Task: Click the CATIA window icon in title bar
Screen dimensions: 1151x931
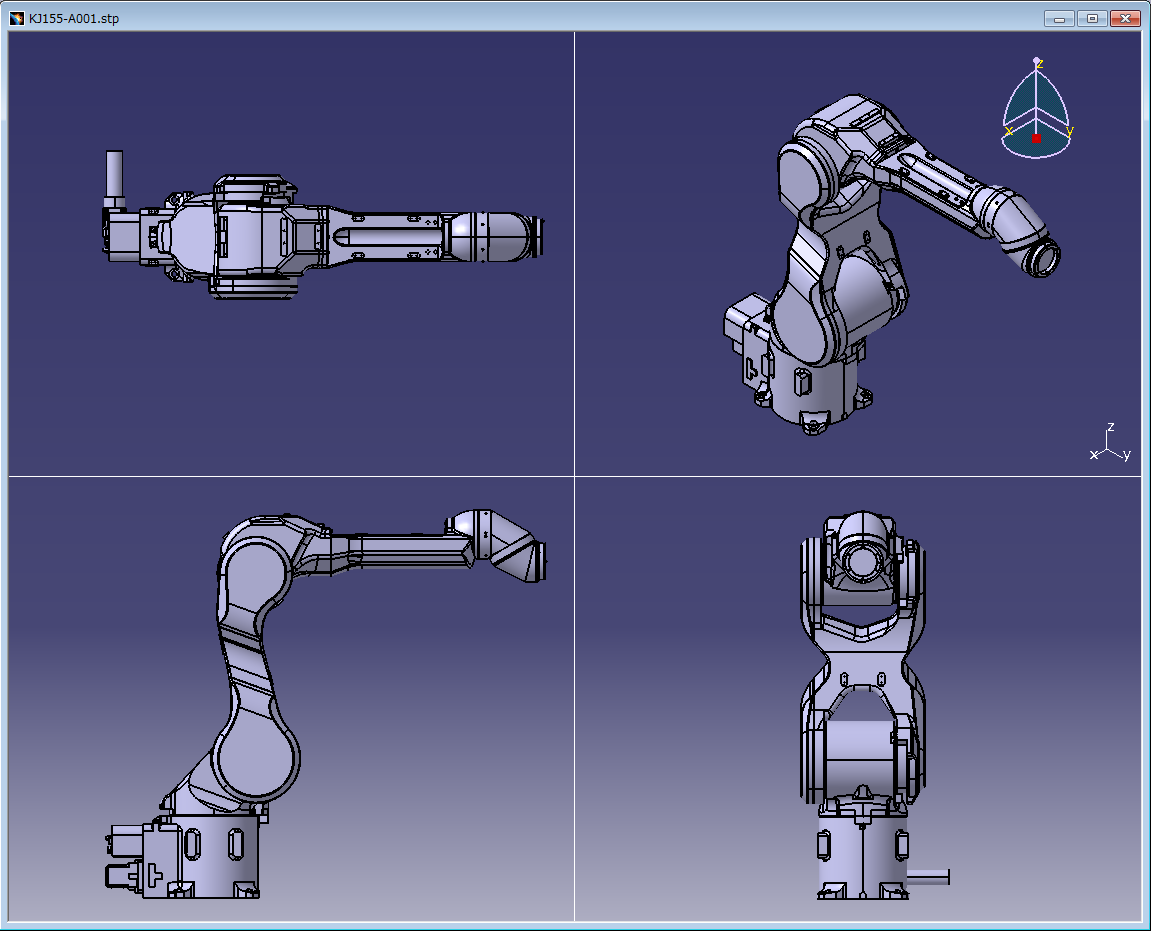Action: coord(16,18)
